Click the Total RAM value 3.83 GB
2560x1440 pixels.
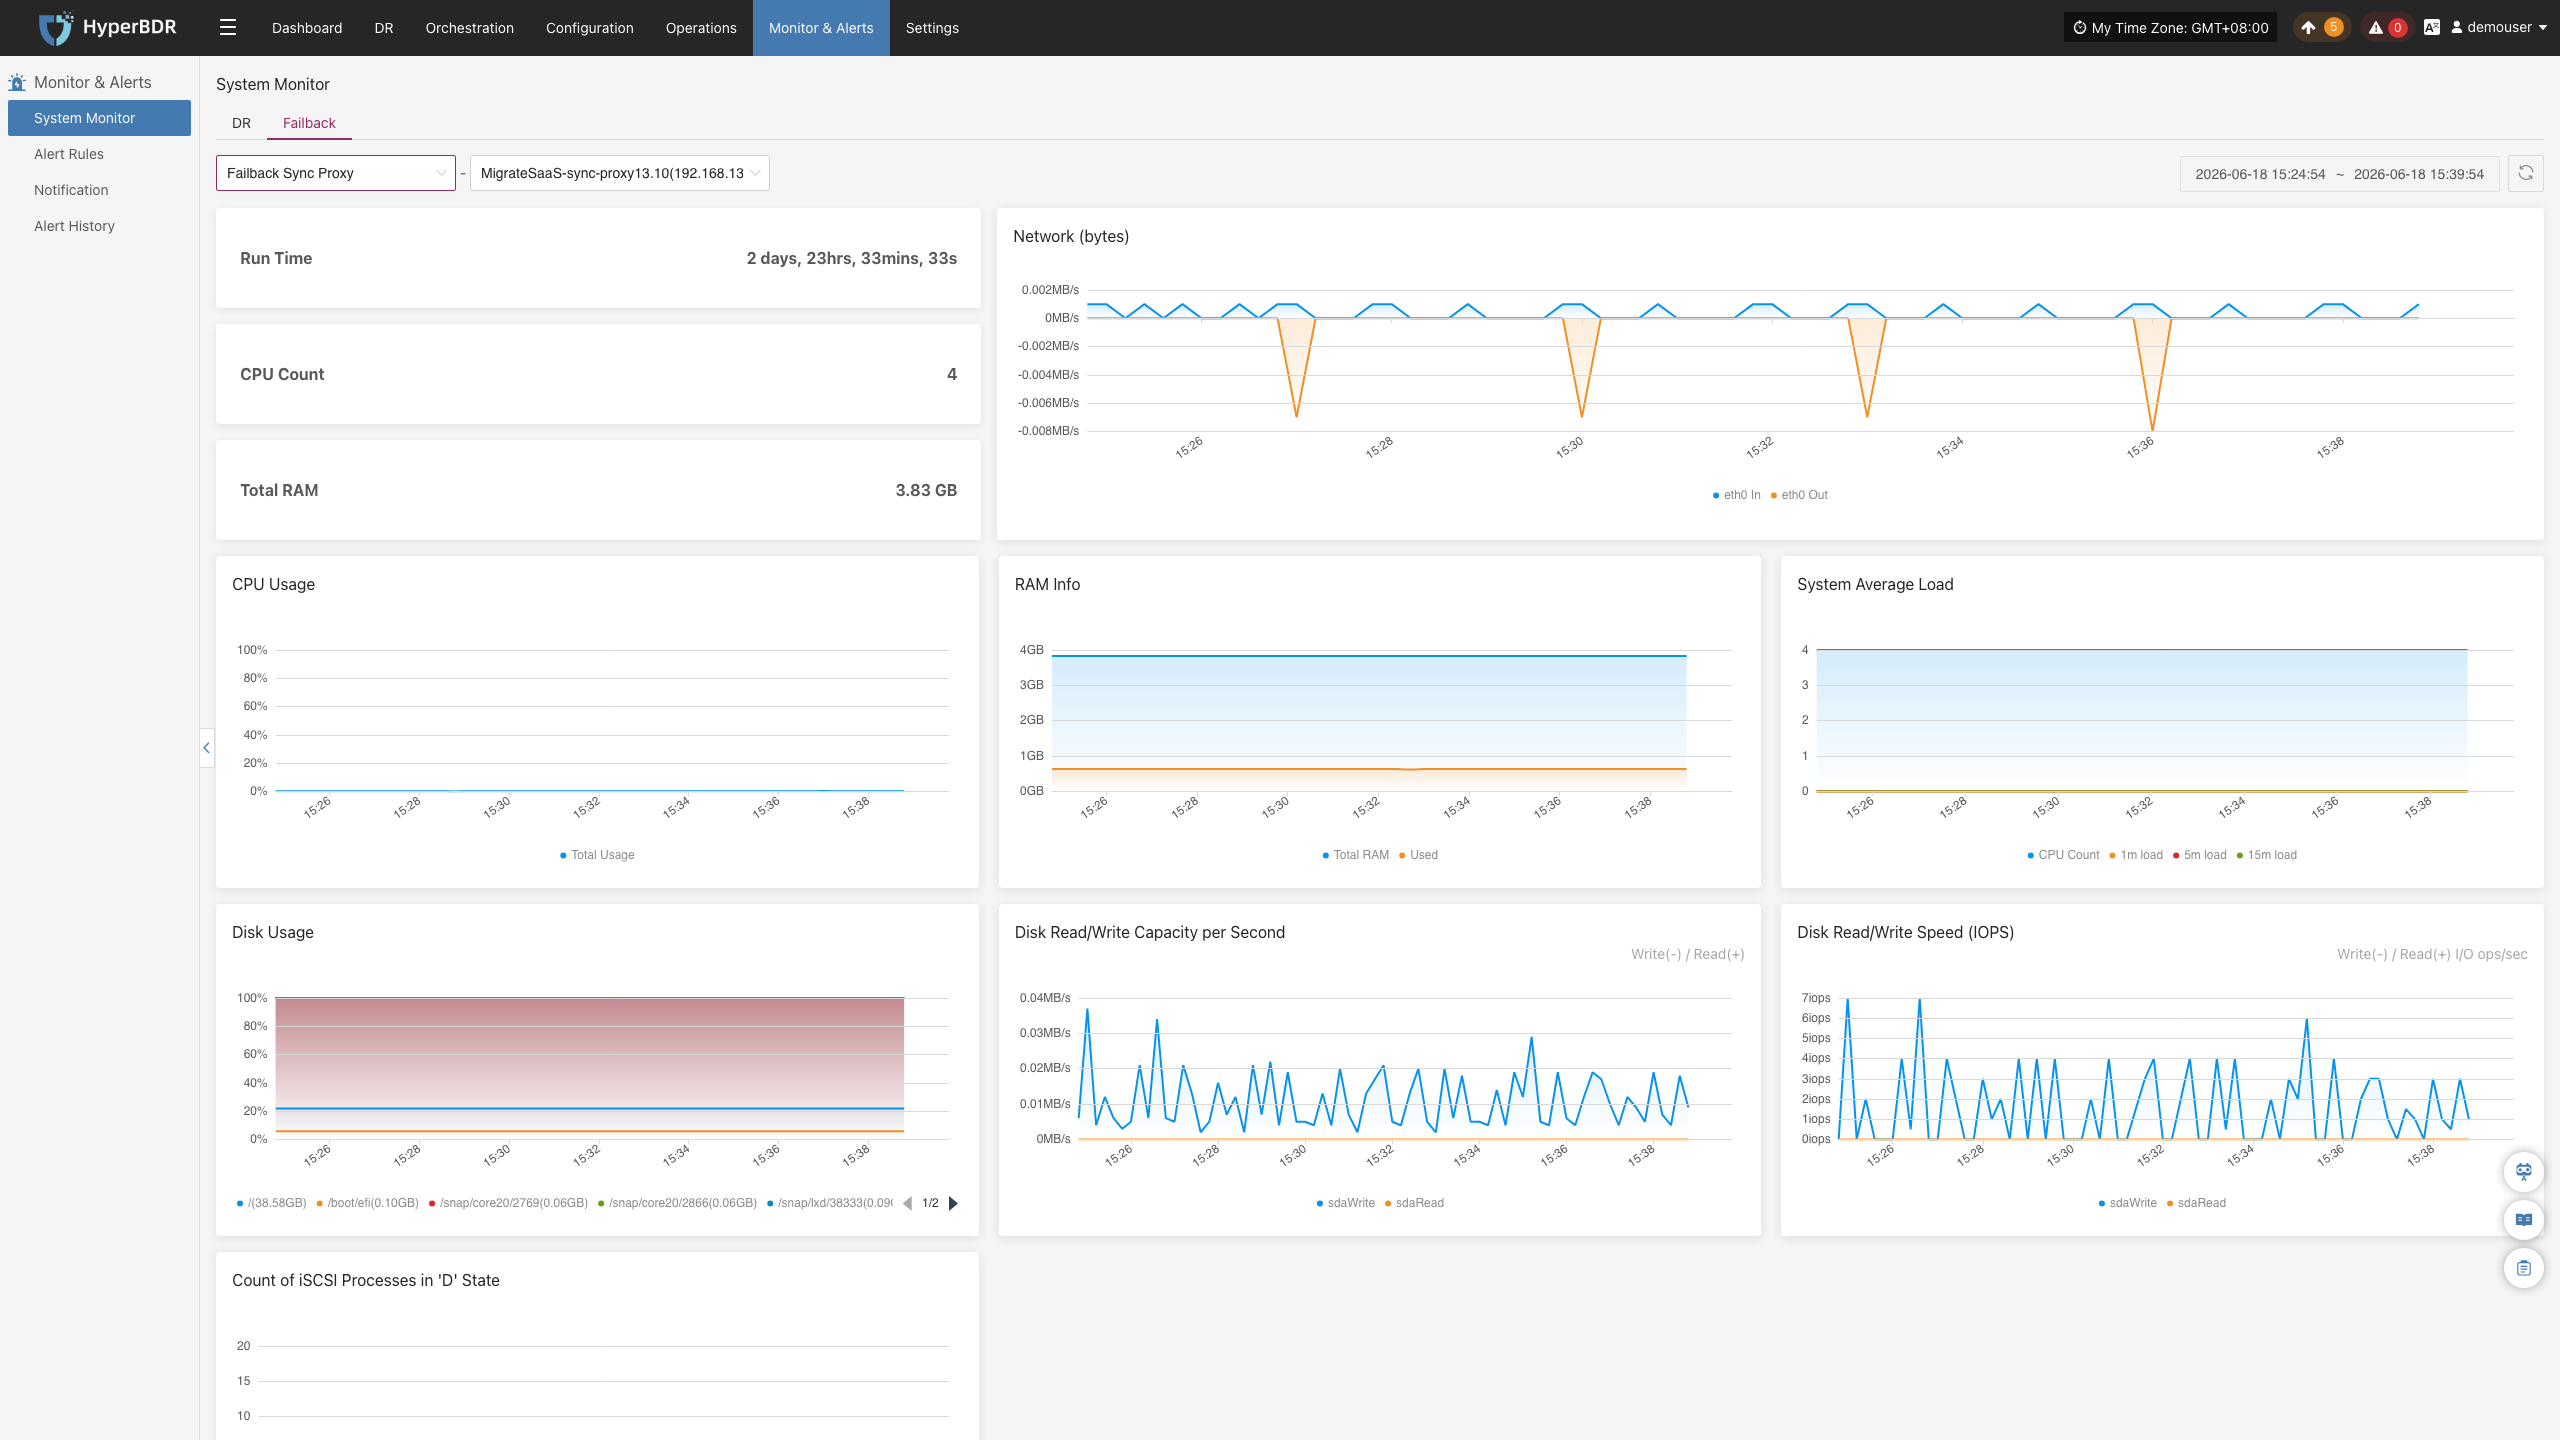click(926, 490)
